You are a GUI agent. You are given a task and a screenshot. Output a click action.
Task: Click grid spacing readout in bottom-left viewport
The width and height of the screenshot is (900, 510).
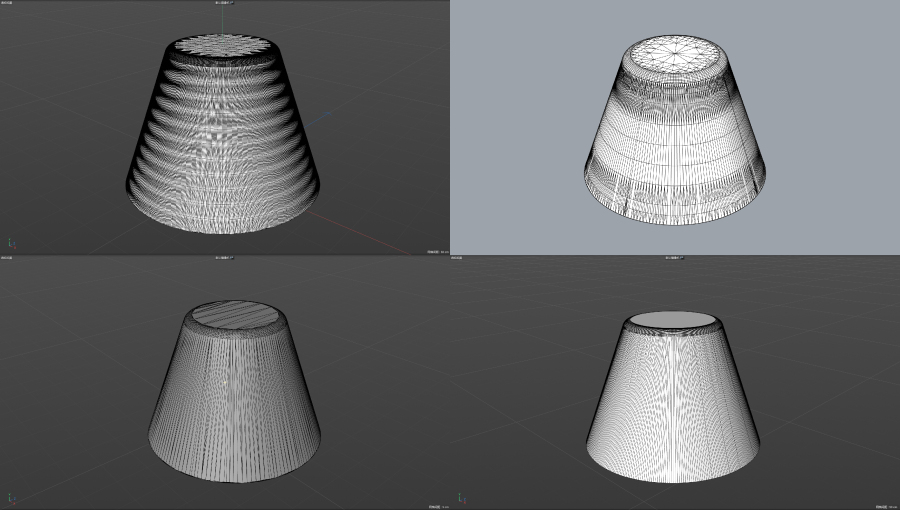436,506
